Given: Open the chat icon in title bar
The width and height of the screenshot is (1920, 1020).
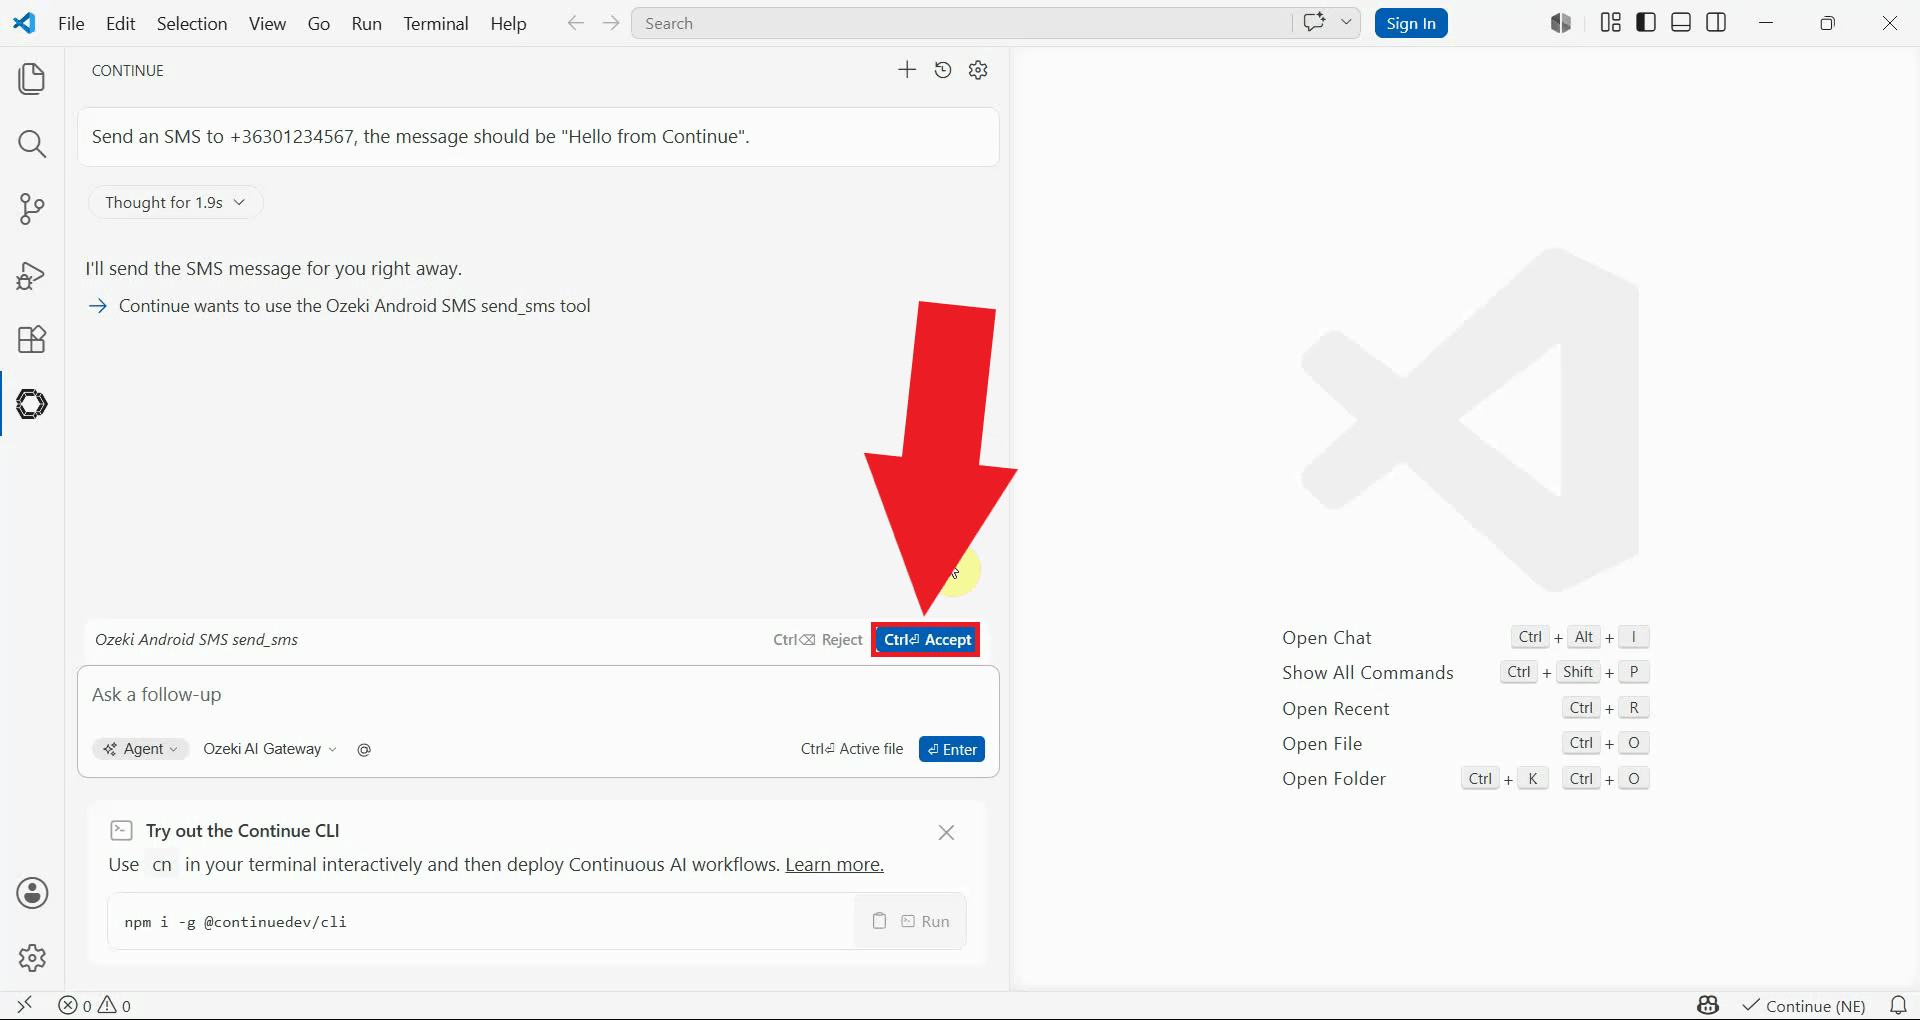Looking at the screenshot, I should point(1314,23).
